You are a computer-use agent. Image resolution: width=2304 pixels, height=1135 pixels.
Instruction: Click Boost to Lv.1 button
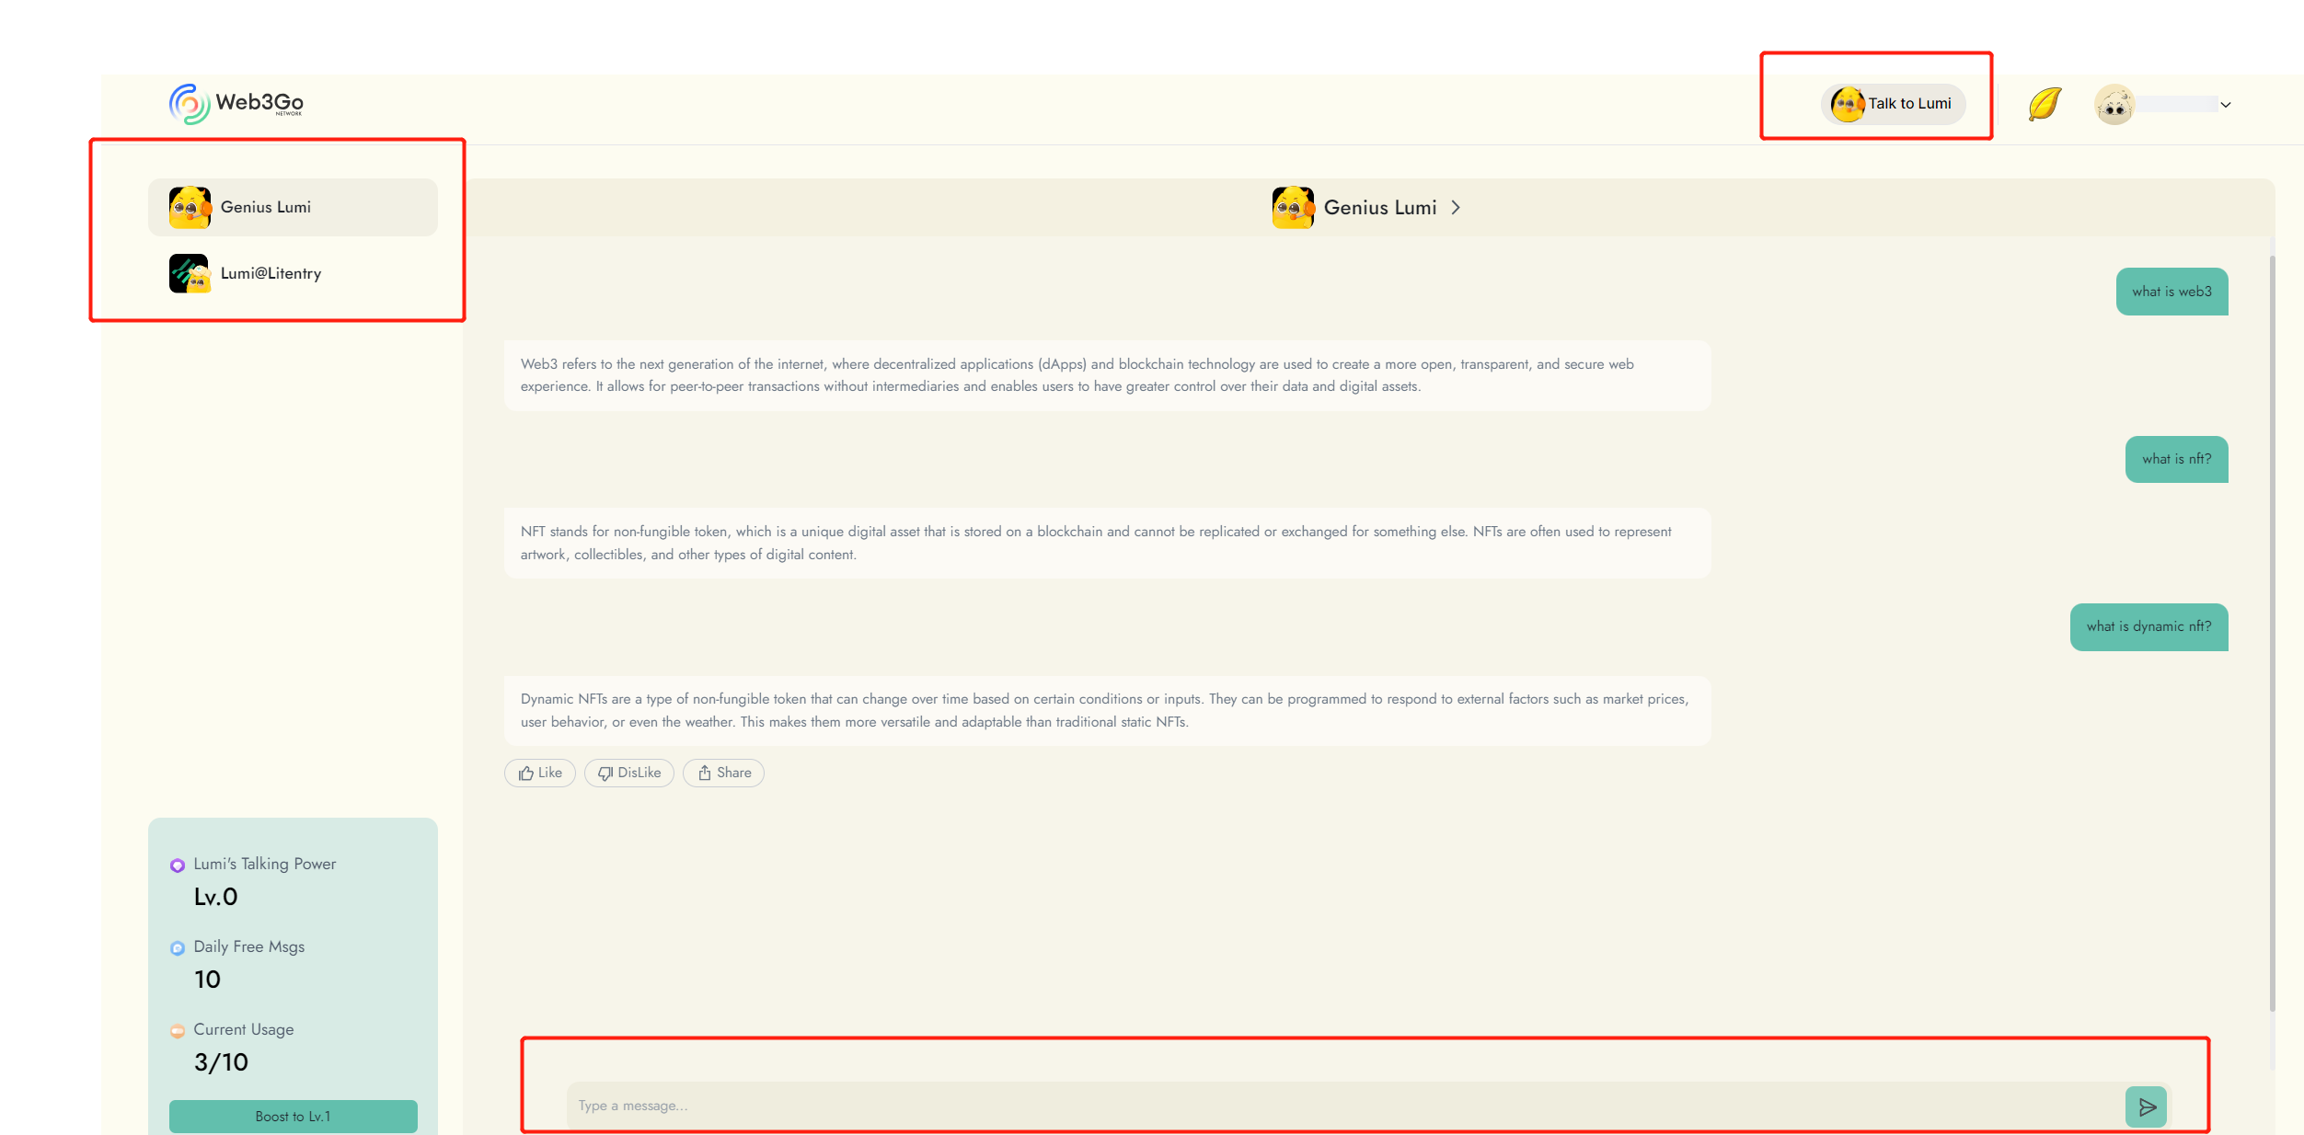(292, 1116)
